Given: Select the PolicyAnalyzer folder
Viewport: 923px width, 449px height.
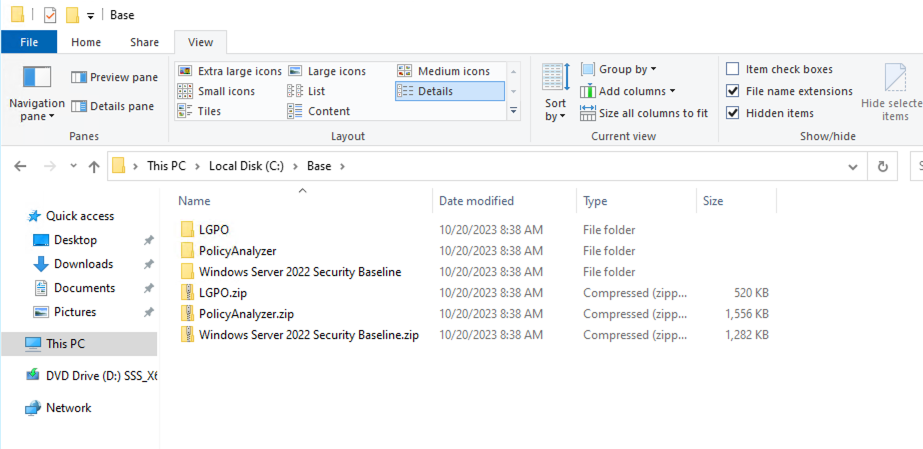Looking at the screenshot, I should point(237,251).
